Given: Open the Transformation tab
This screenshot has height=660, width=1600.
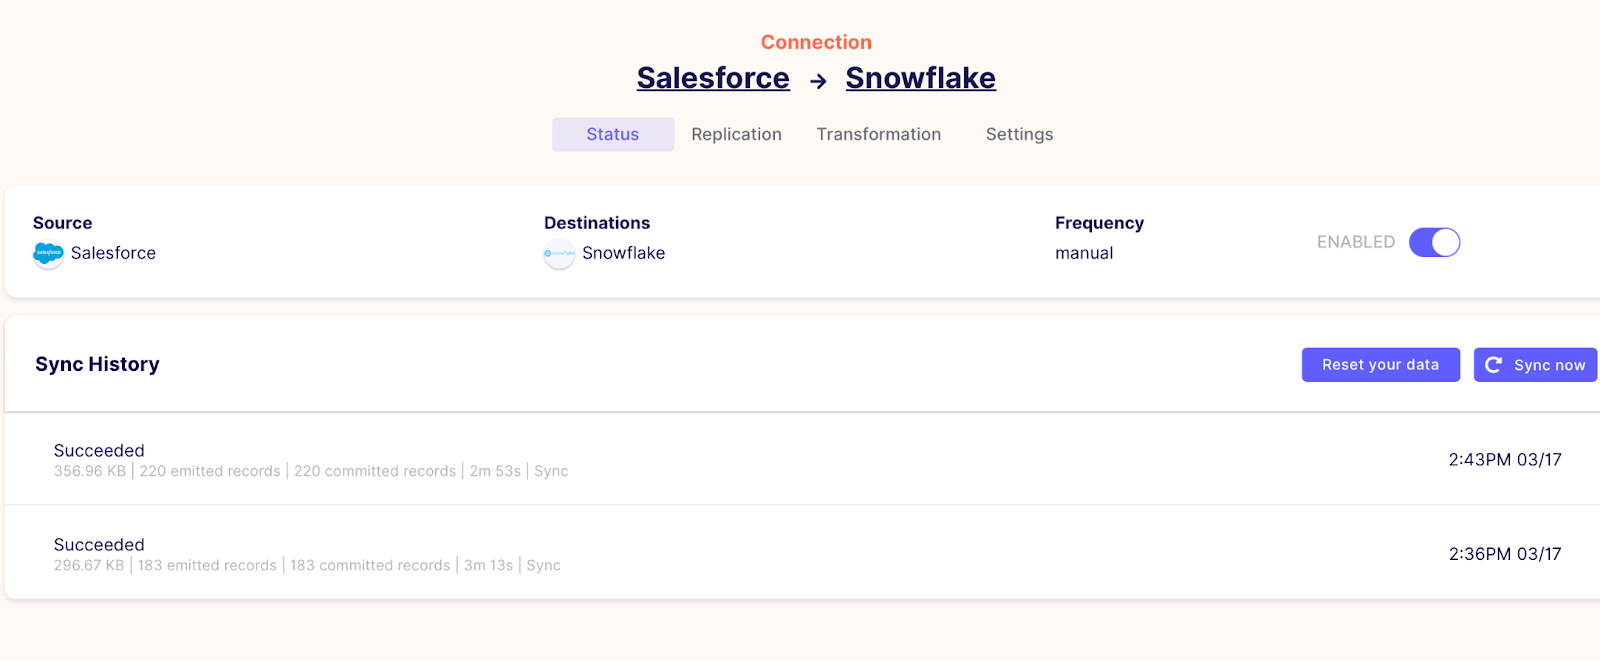Looking at the screenshot, I should click(x=878, y=134).
